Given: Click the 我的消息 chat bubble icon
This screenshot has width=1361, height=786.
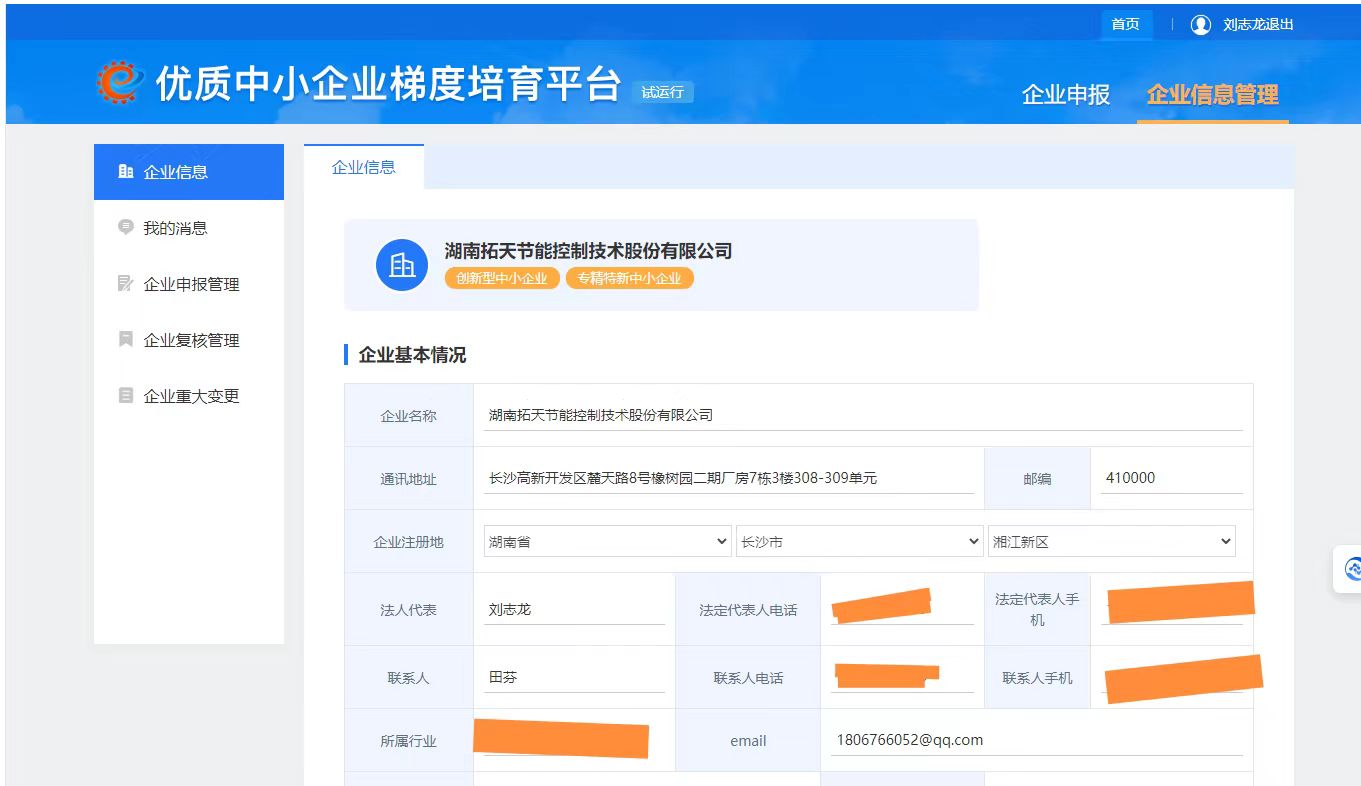Looking at the screenshot, I should 125,227.
